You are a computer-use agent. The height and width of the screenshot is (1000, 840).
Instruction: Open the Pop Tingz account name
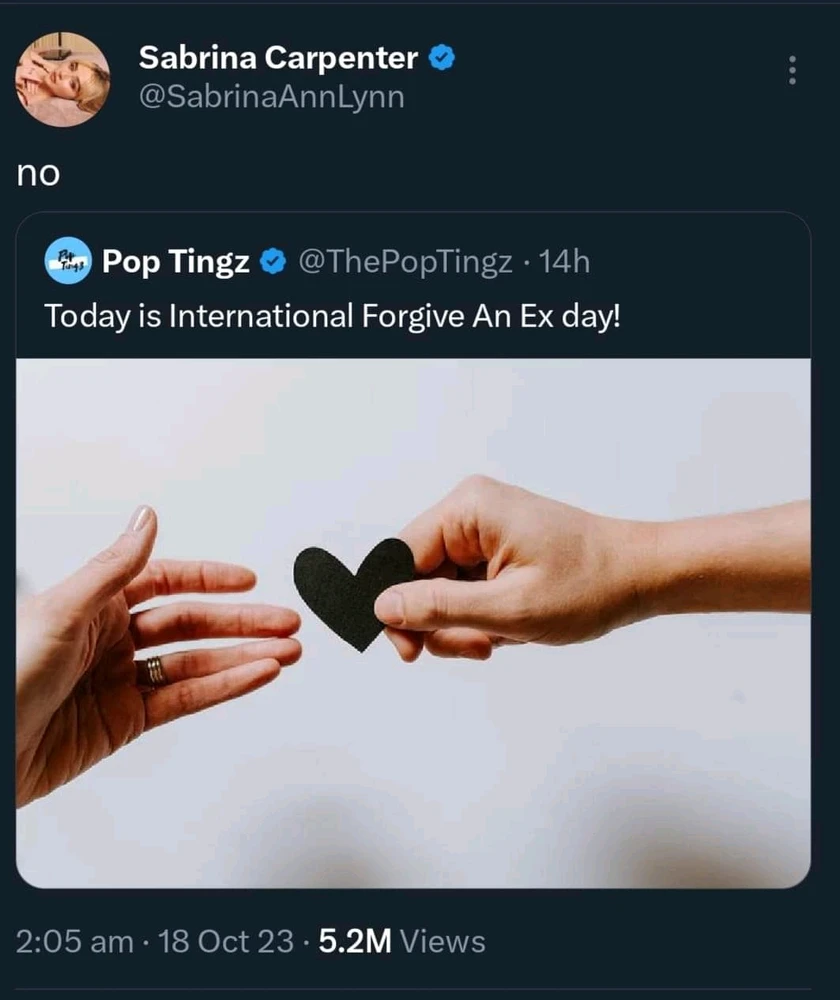176,263
